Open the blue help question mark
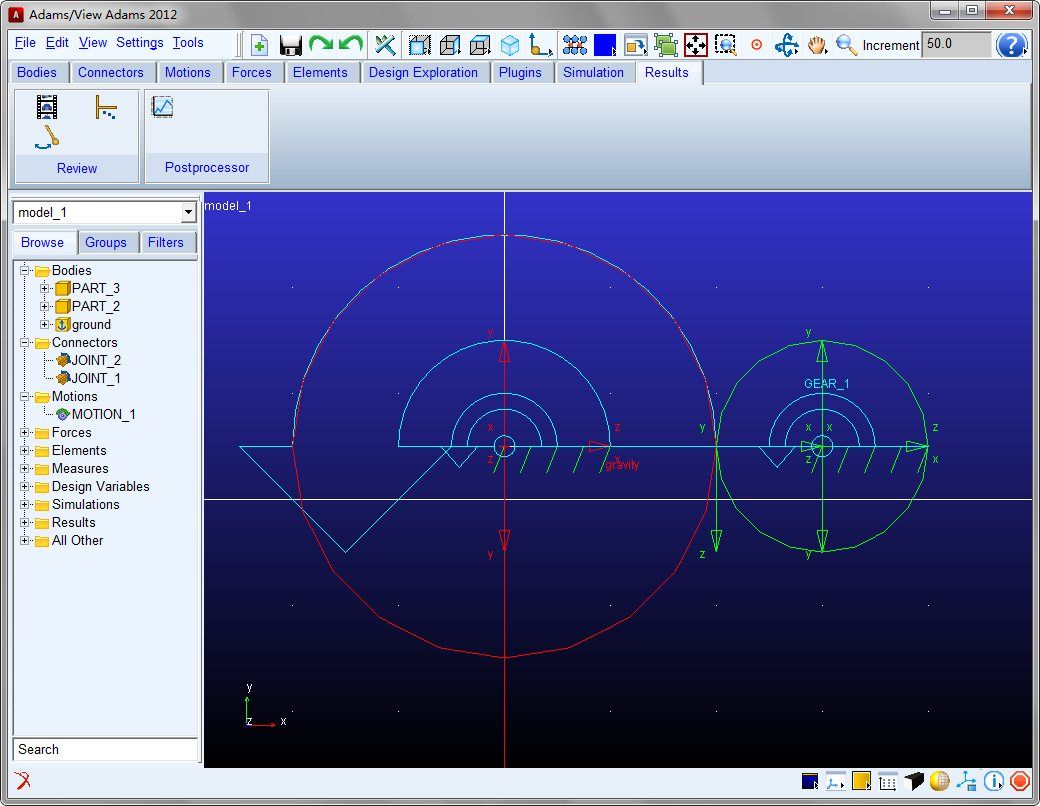 pos(1012,45)
